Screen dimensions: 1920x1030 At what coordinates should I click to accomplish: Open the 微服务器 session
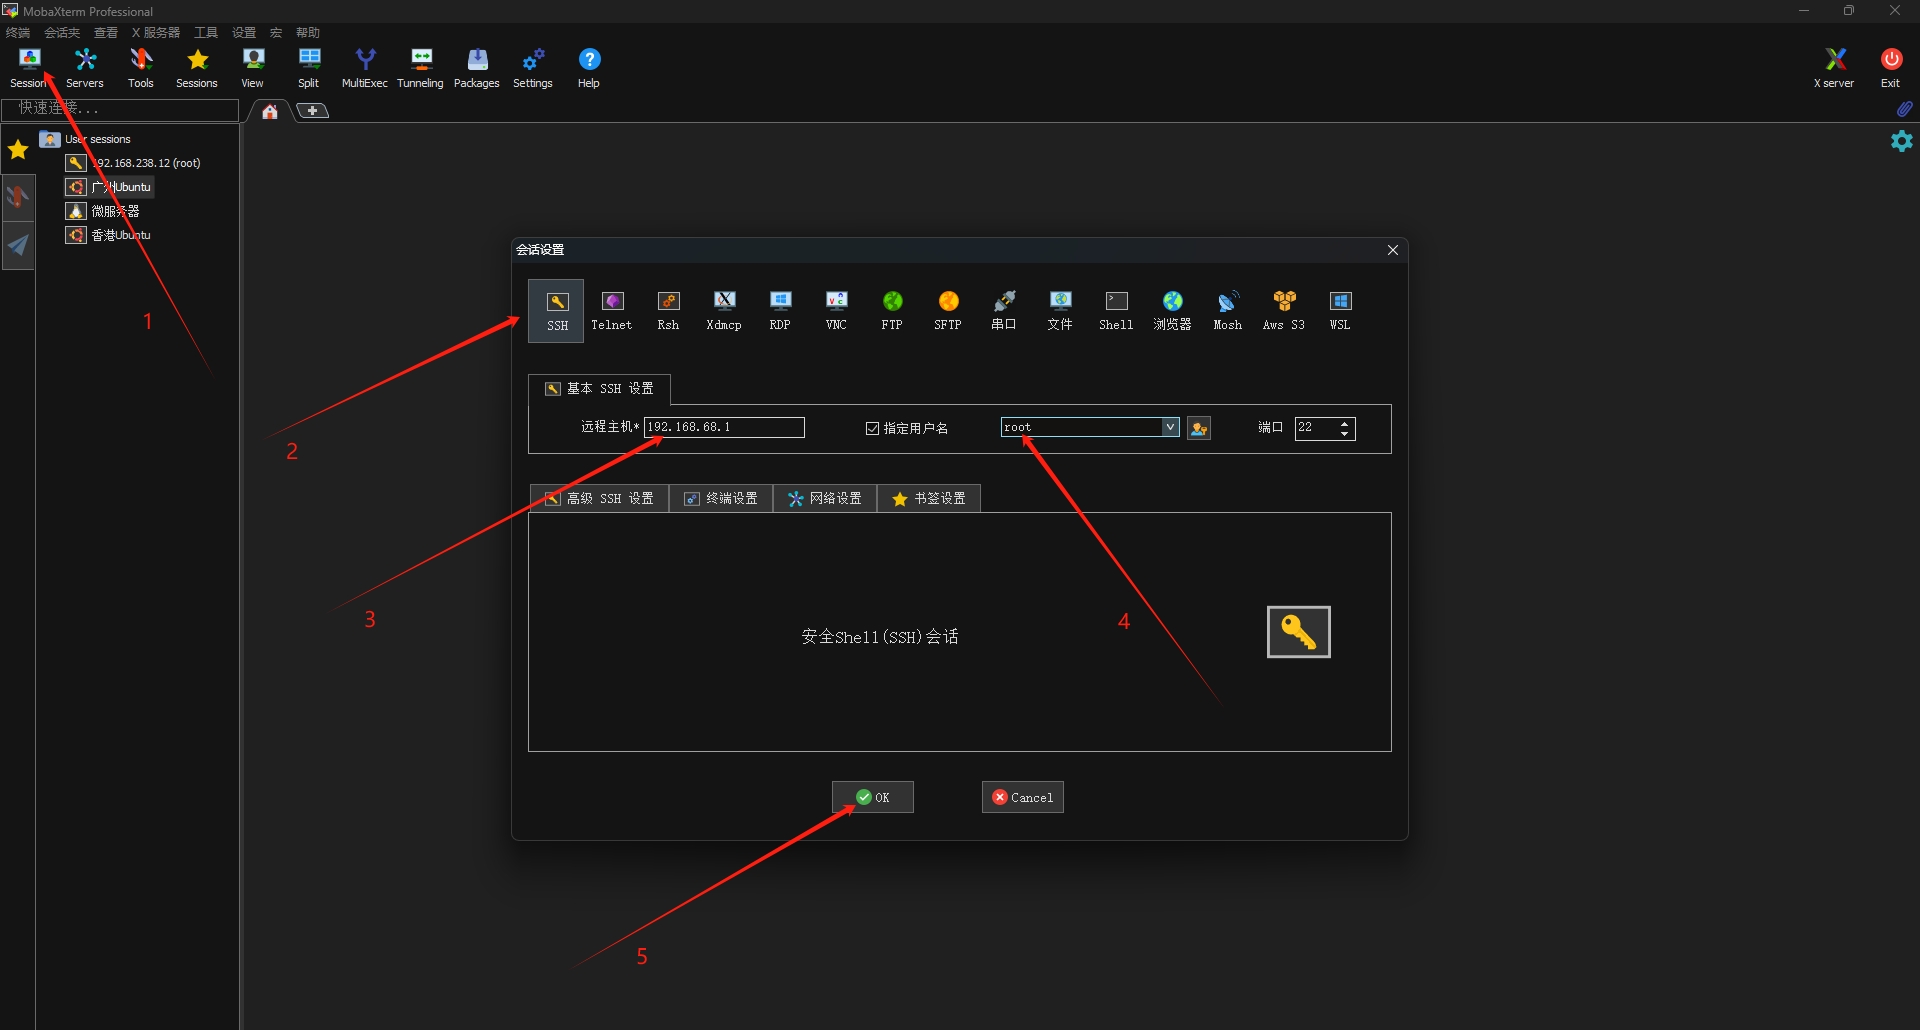tap(103, 211)
